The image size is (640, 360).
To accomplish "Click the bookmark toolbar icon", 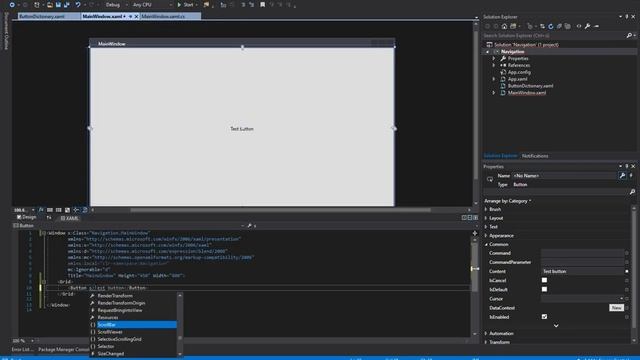I will (262, 5).
